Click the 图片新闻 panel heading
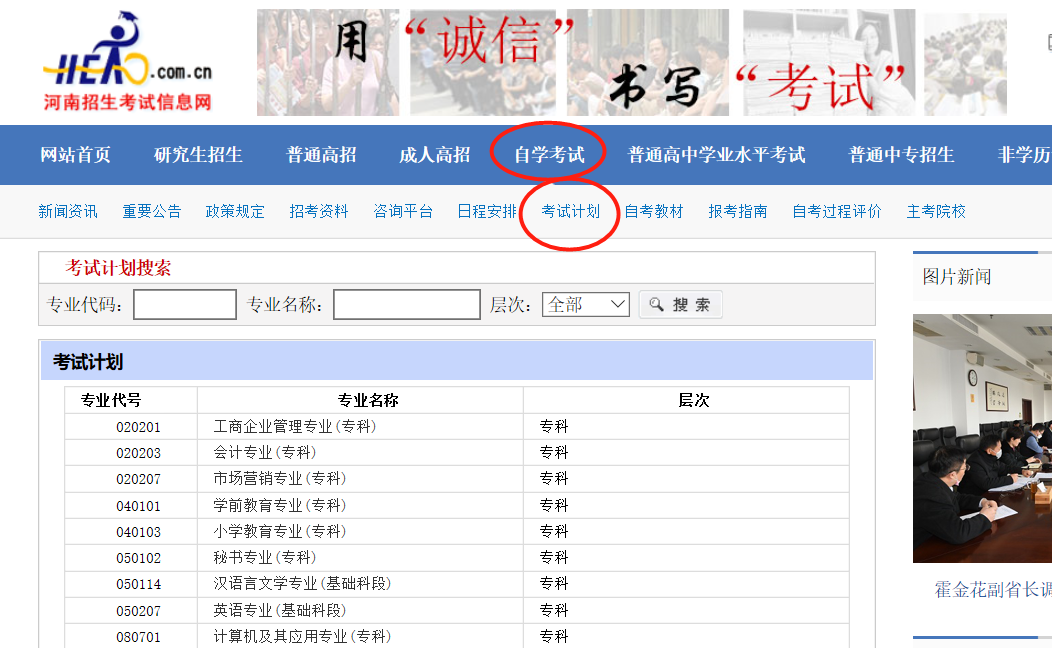Screen dimensions: 1052x648 tap(957, 277)
